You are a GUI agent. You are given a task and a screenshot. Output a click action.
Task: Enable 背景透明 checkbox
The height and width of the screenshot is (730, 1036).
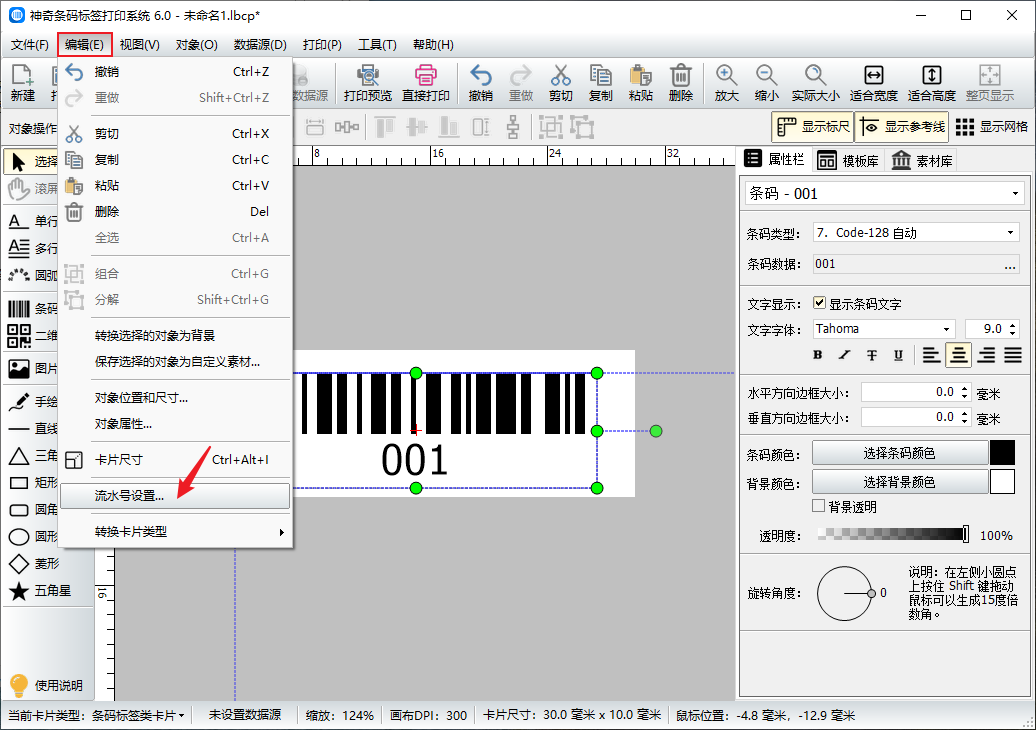click(819, 506)
